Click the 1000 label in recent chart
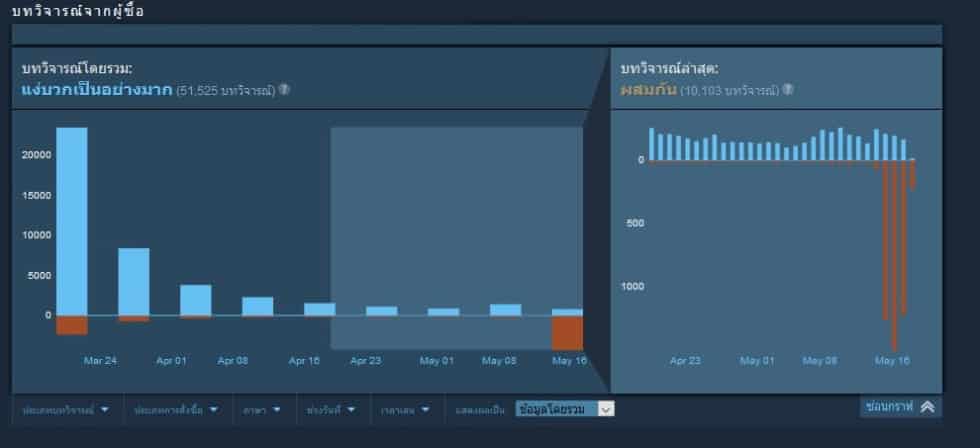Screen dimensions: 980x448 pyautogui.click(x=632, y=286)
